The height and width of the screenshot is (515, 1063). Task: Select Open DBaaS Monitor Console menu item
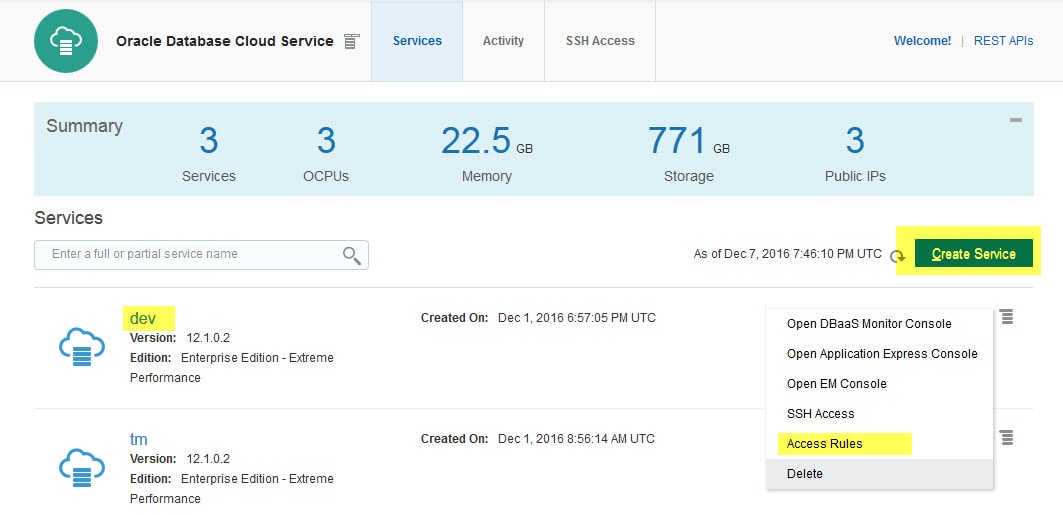tap(868, 324)
